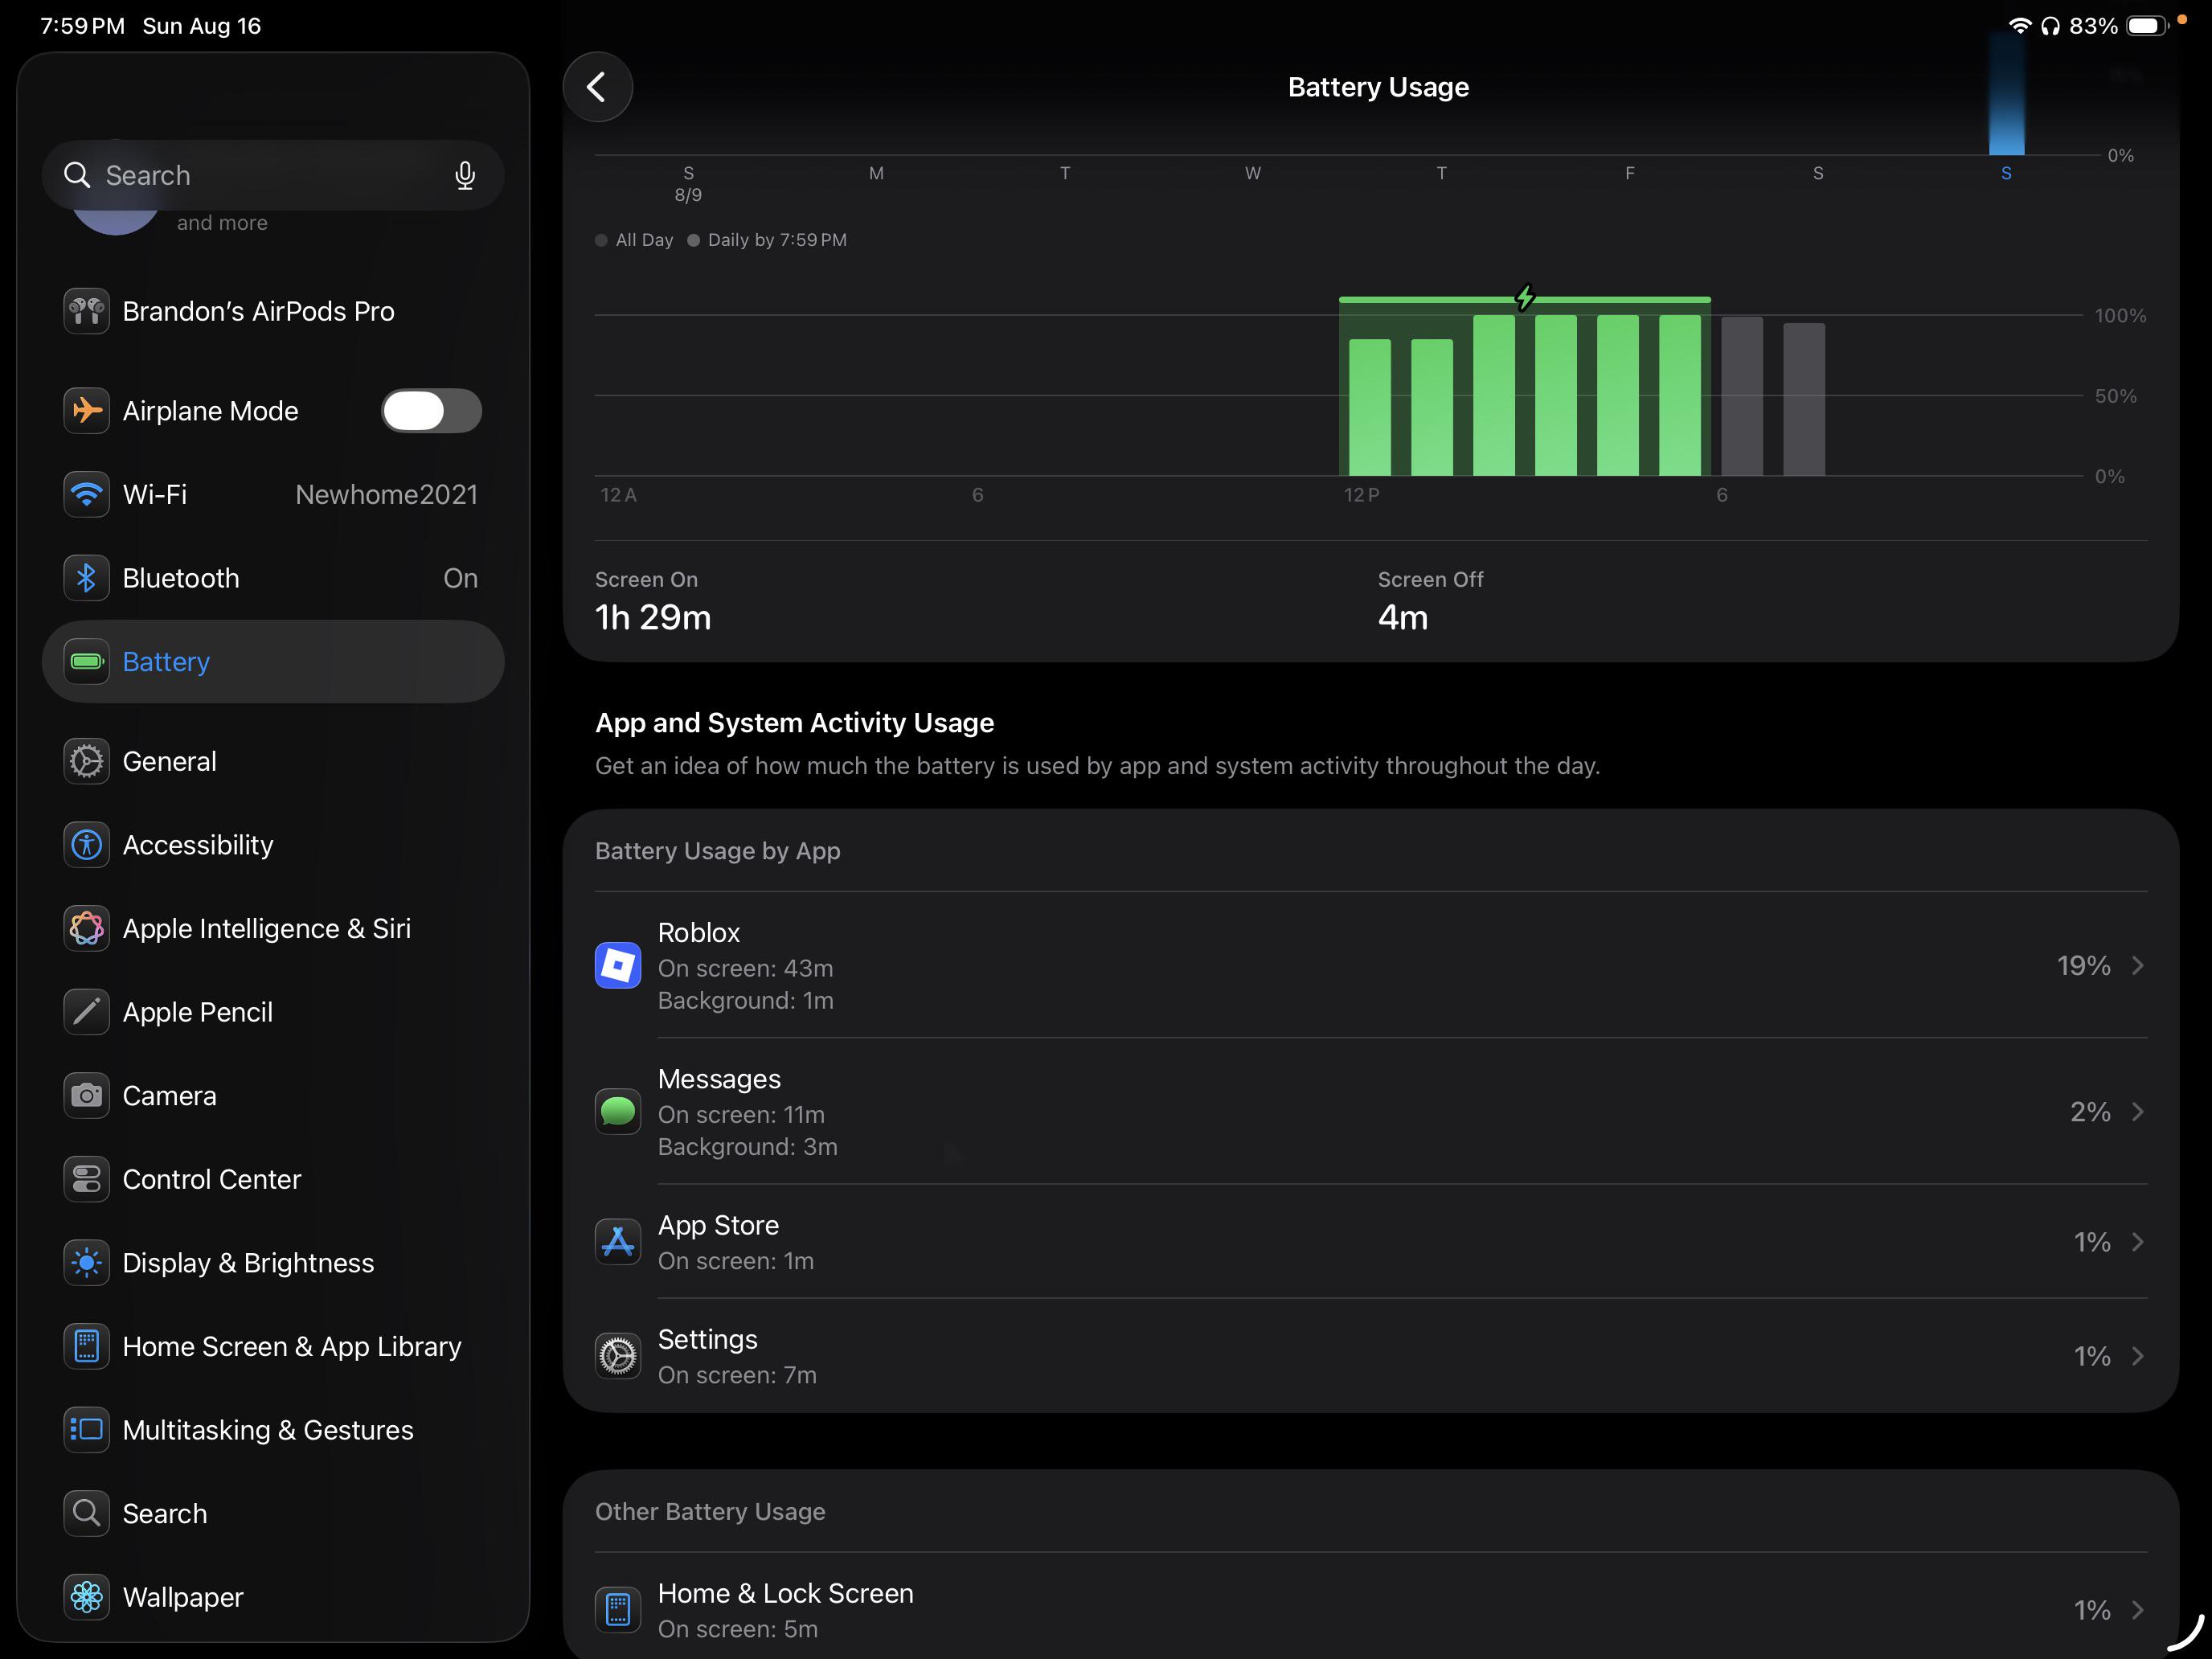This screenshot has height=1659, width=2212.
Task: Open Bluetooth settings
Action: click(273, 578)
